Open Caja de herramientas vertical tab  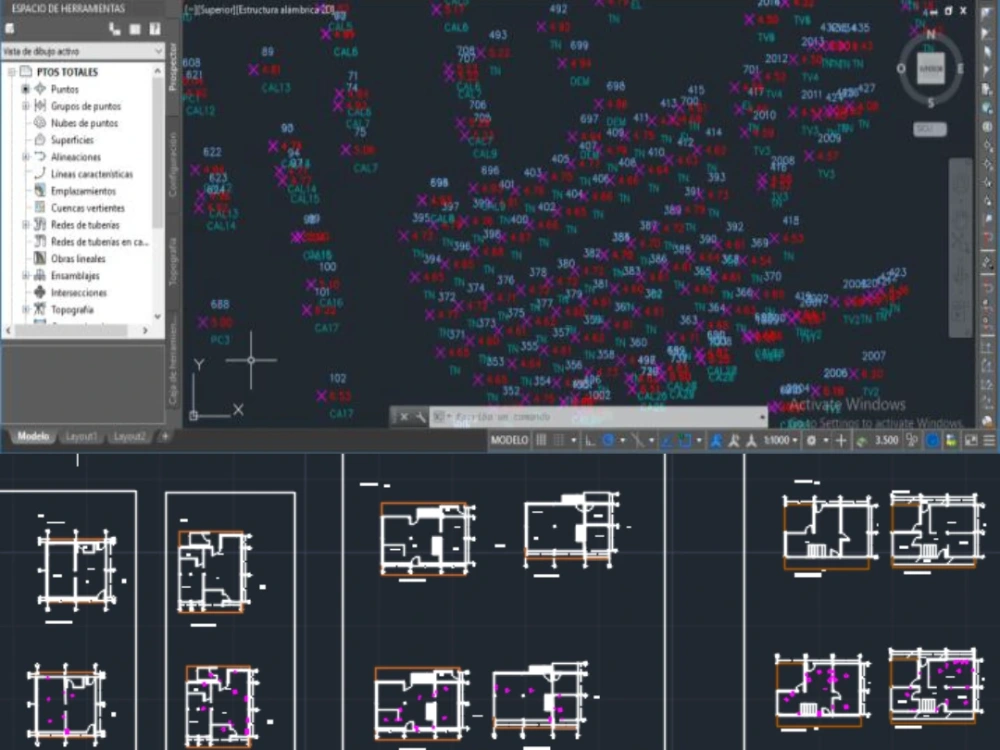coord(173,362)
